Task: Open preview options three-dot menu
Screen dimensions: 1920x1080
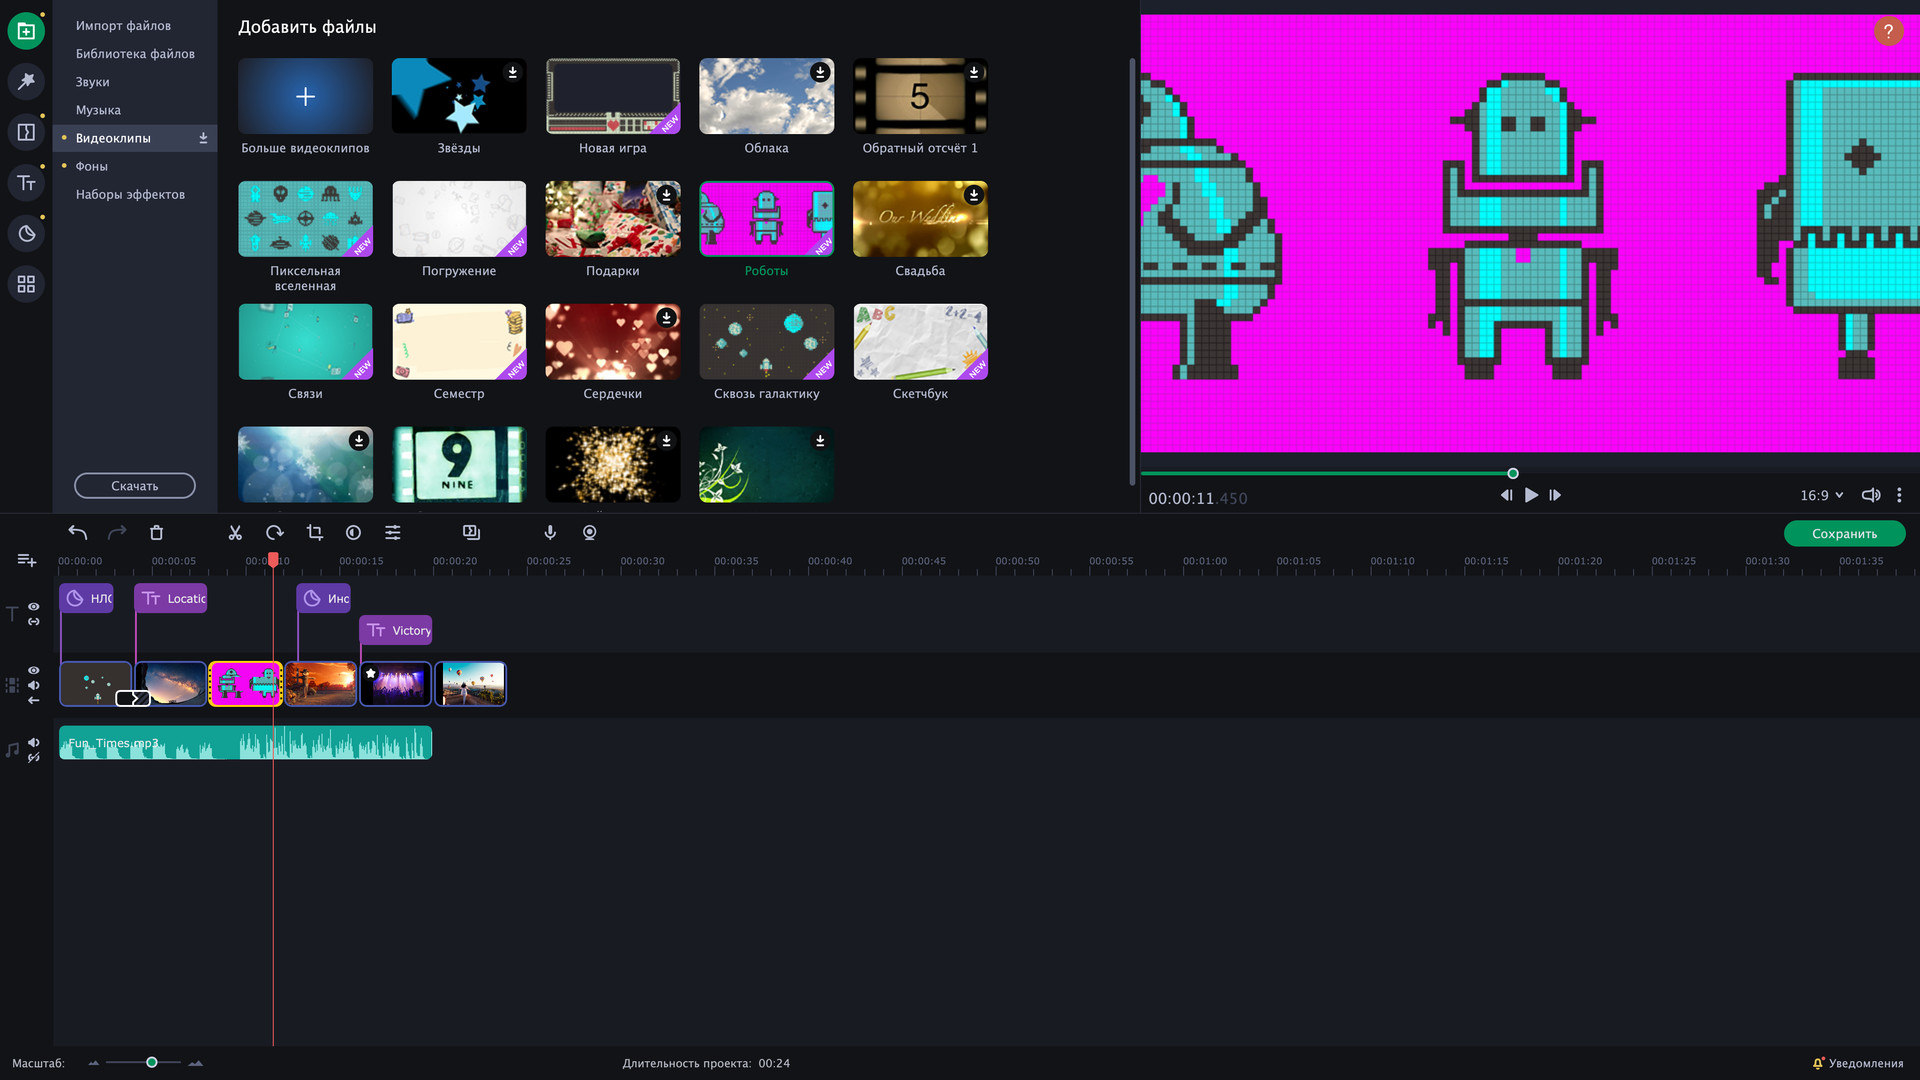Action: (x=1899, y=495)
